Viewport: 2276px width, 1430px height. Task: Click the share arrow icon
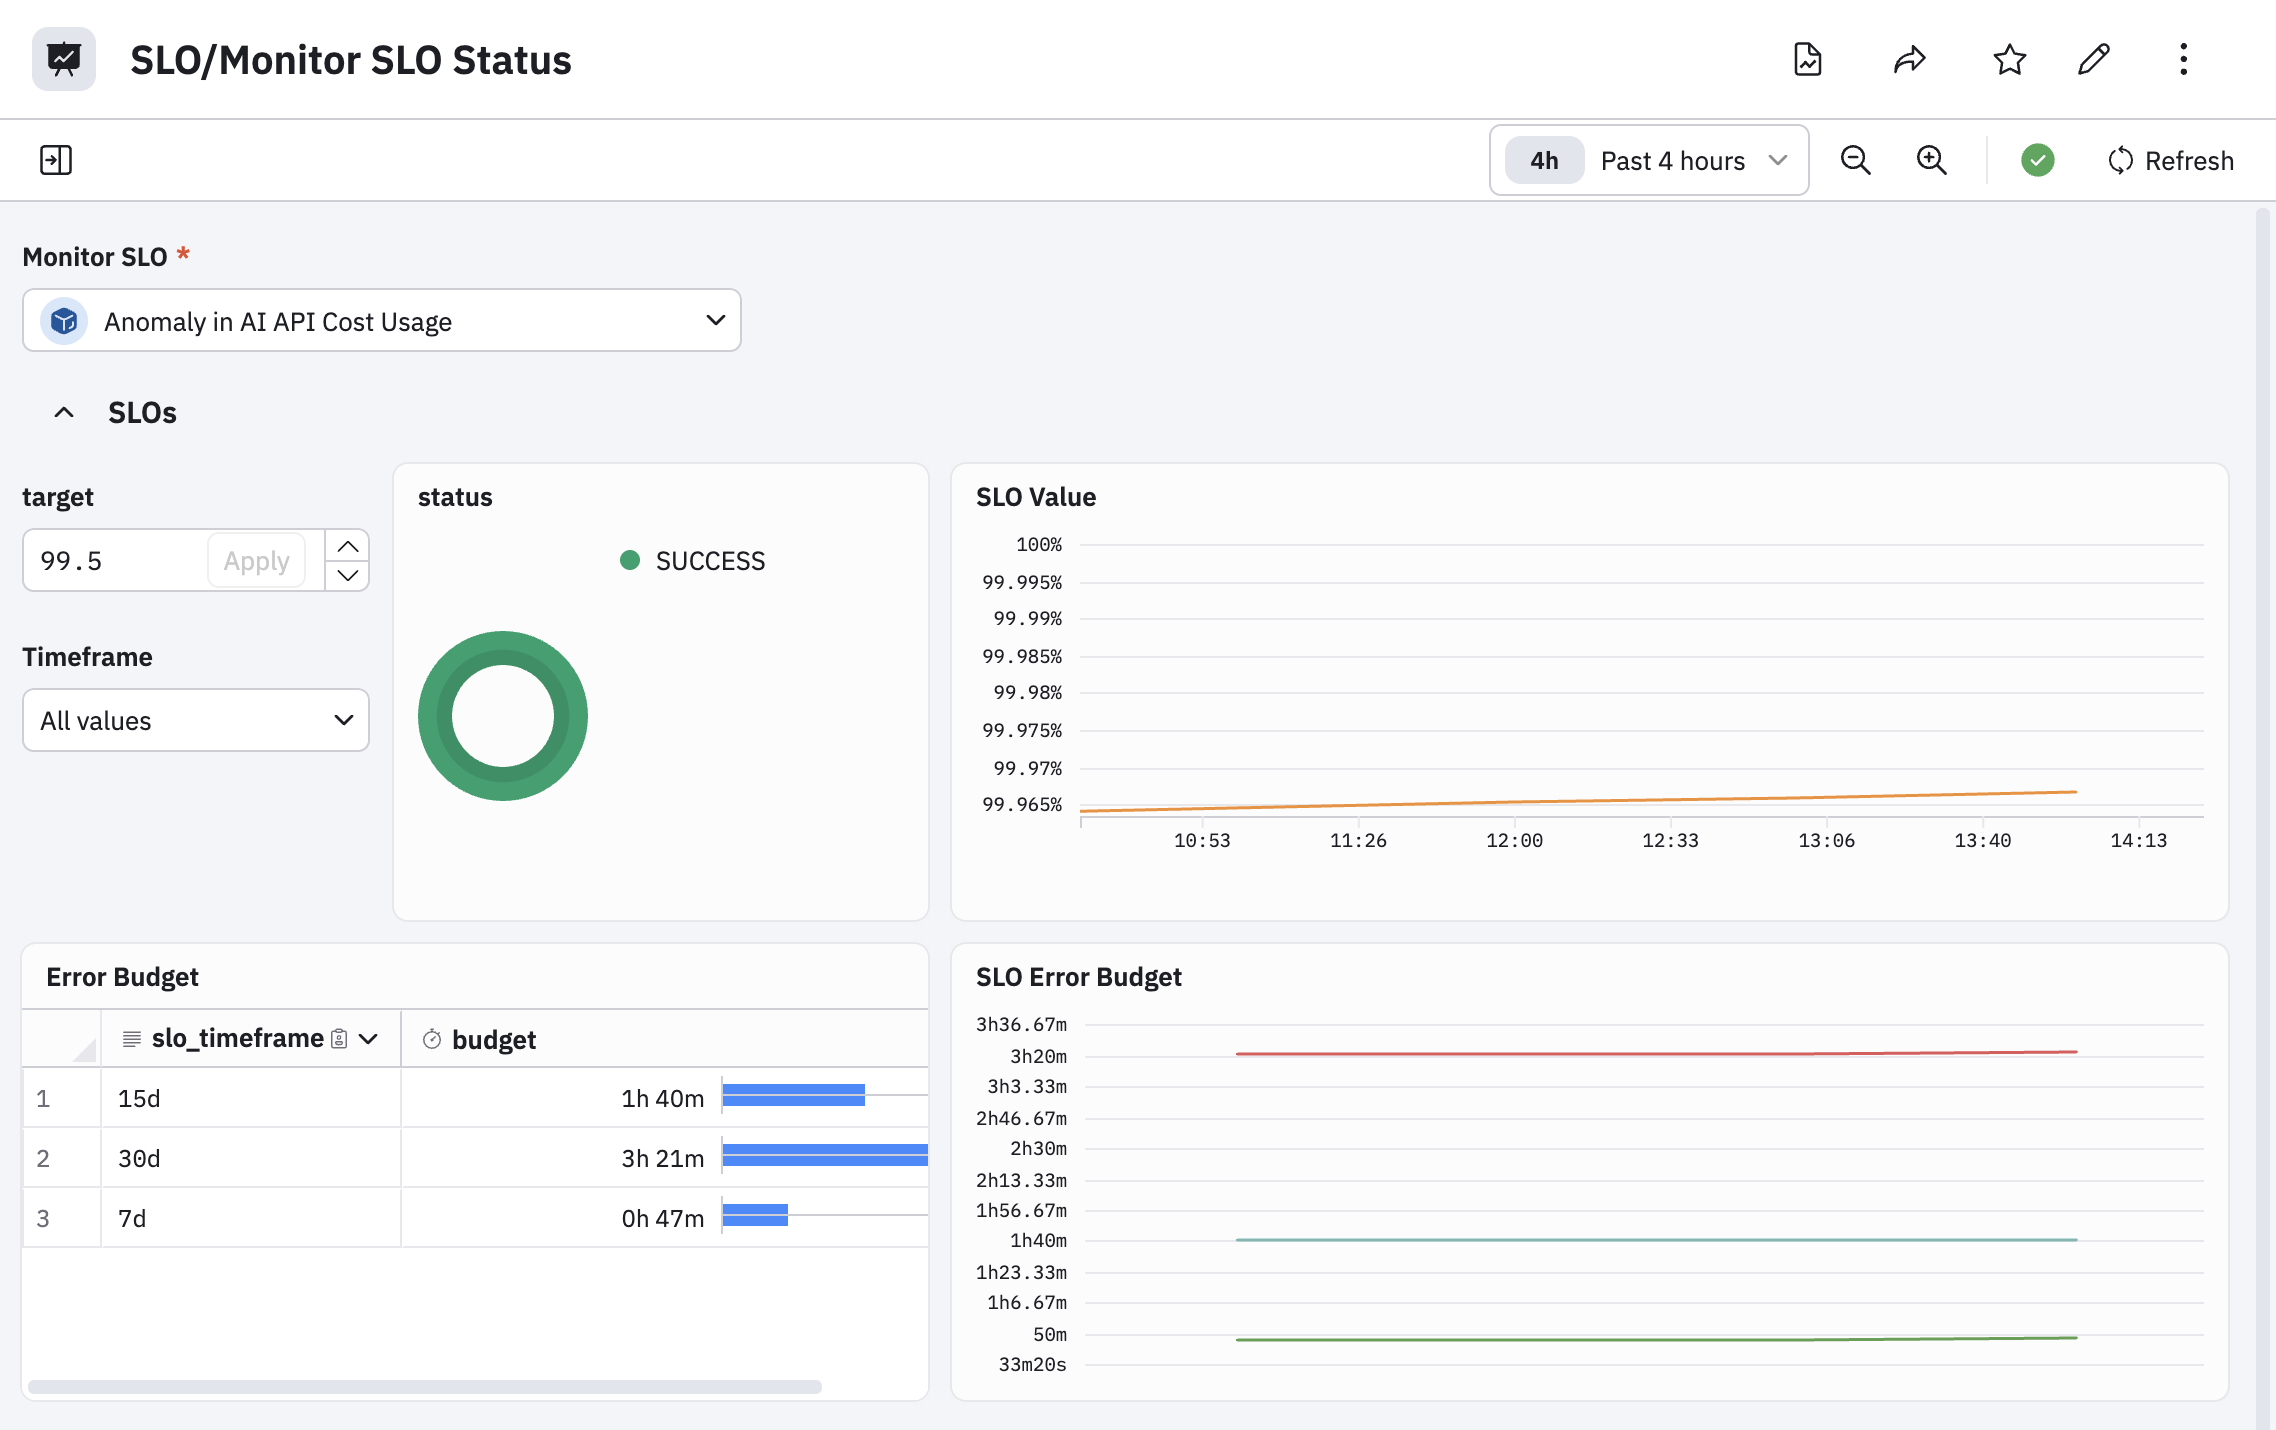coord(1909,59)
